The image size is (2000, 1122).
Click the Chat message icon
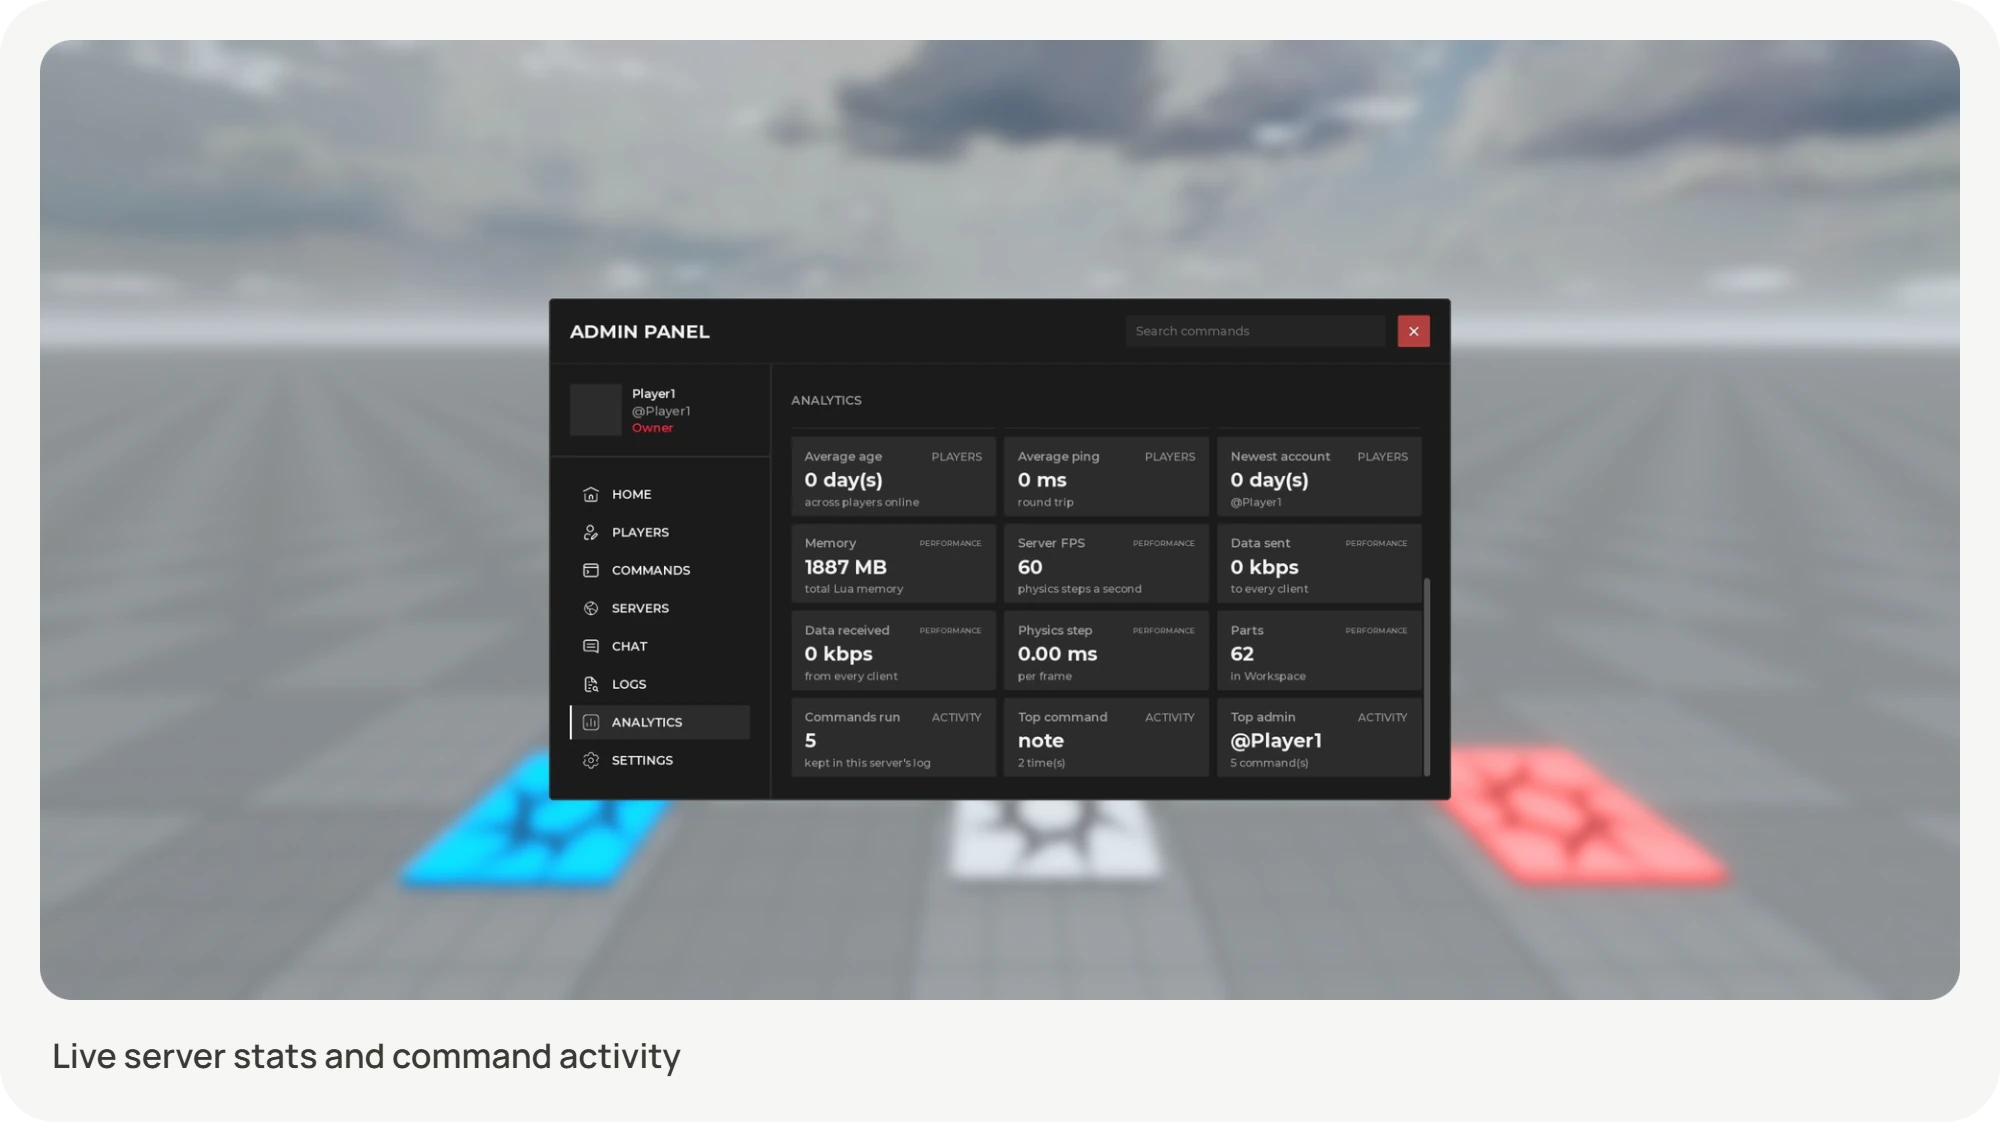pos(591,646)
